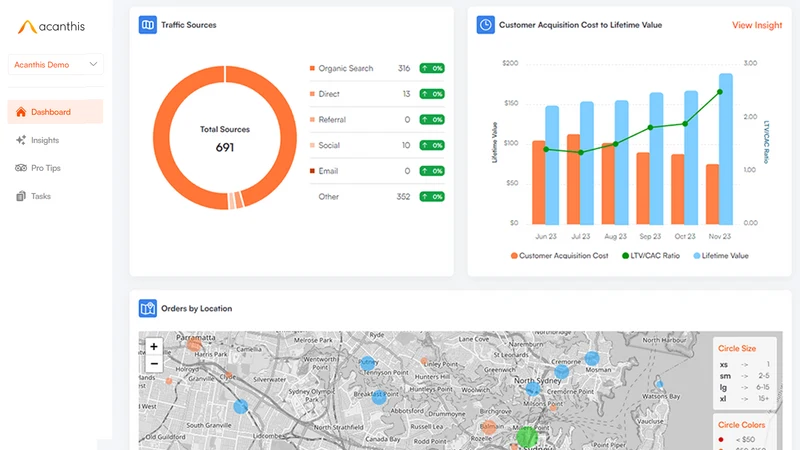Click the blue circle marker at Putney

pos(367,363)
